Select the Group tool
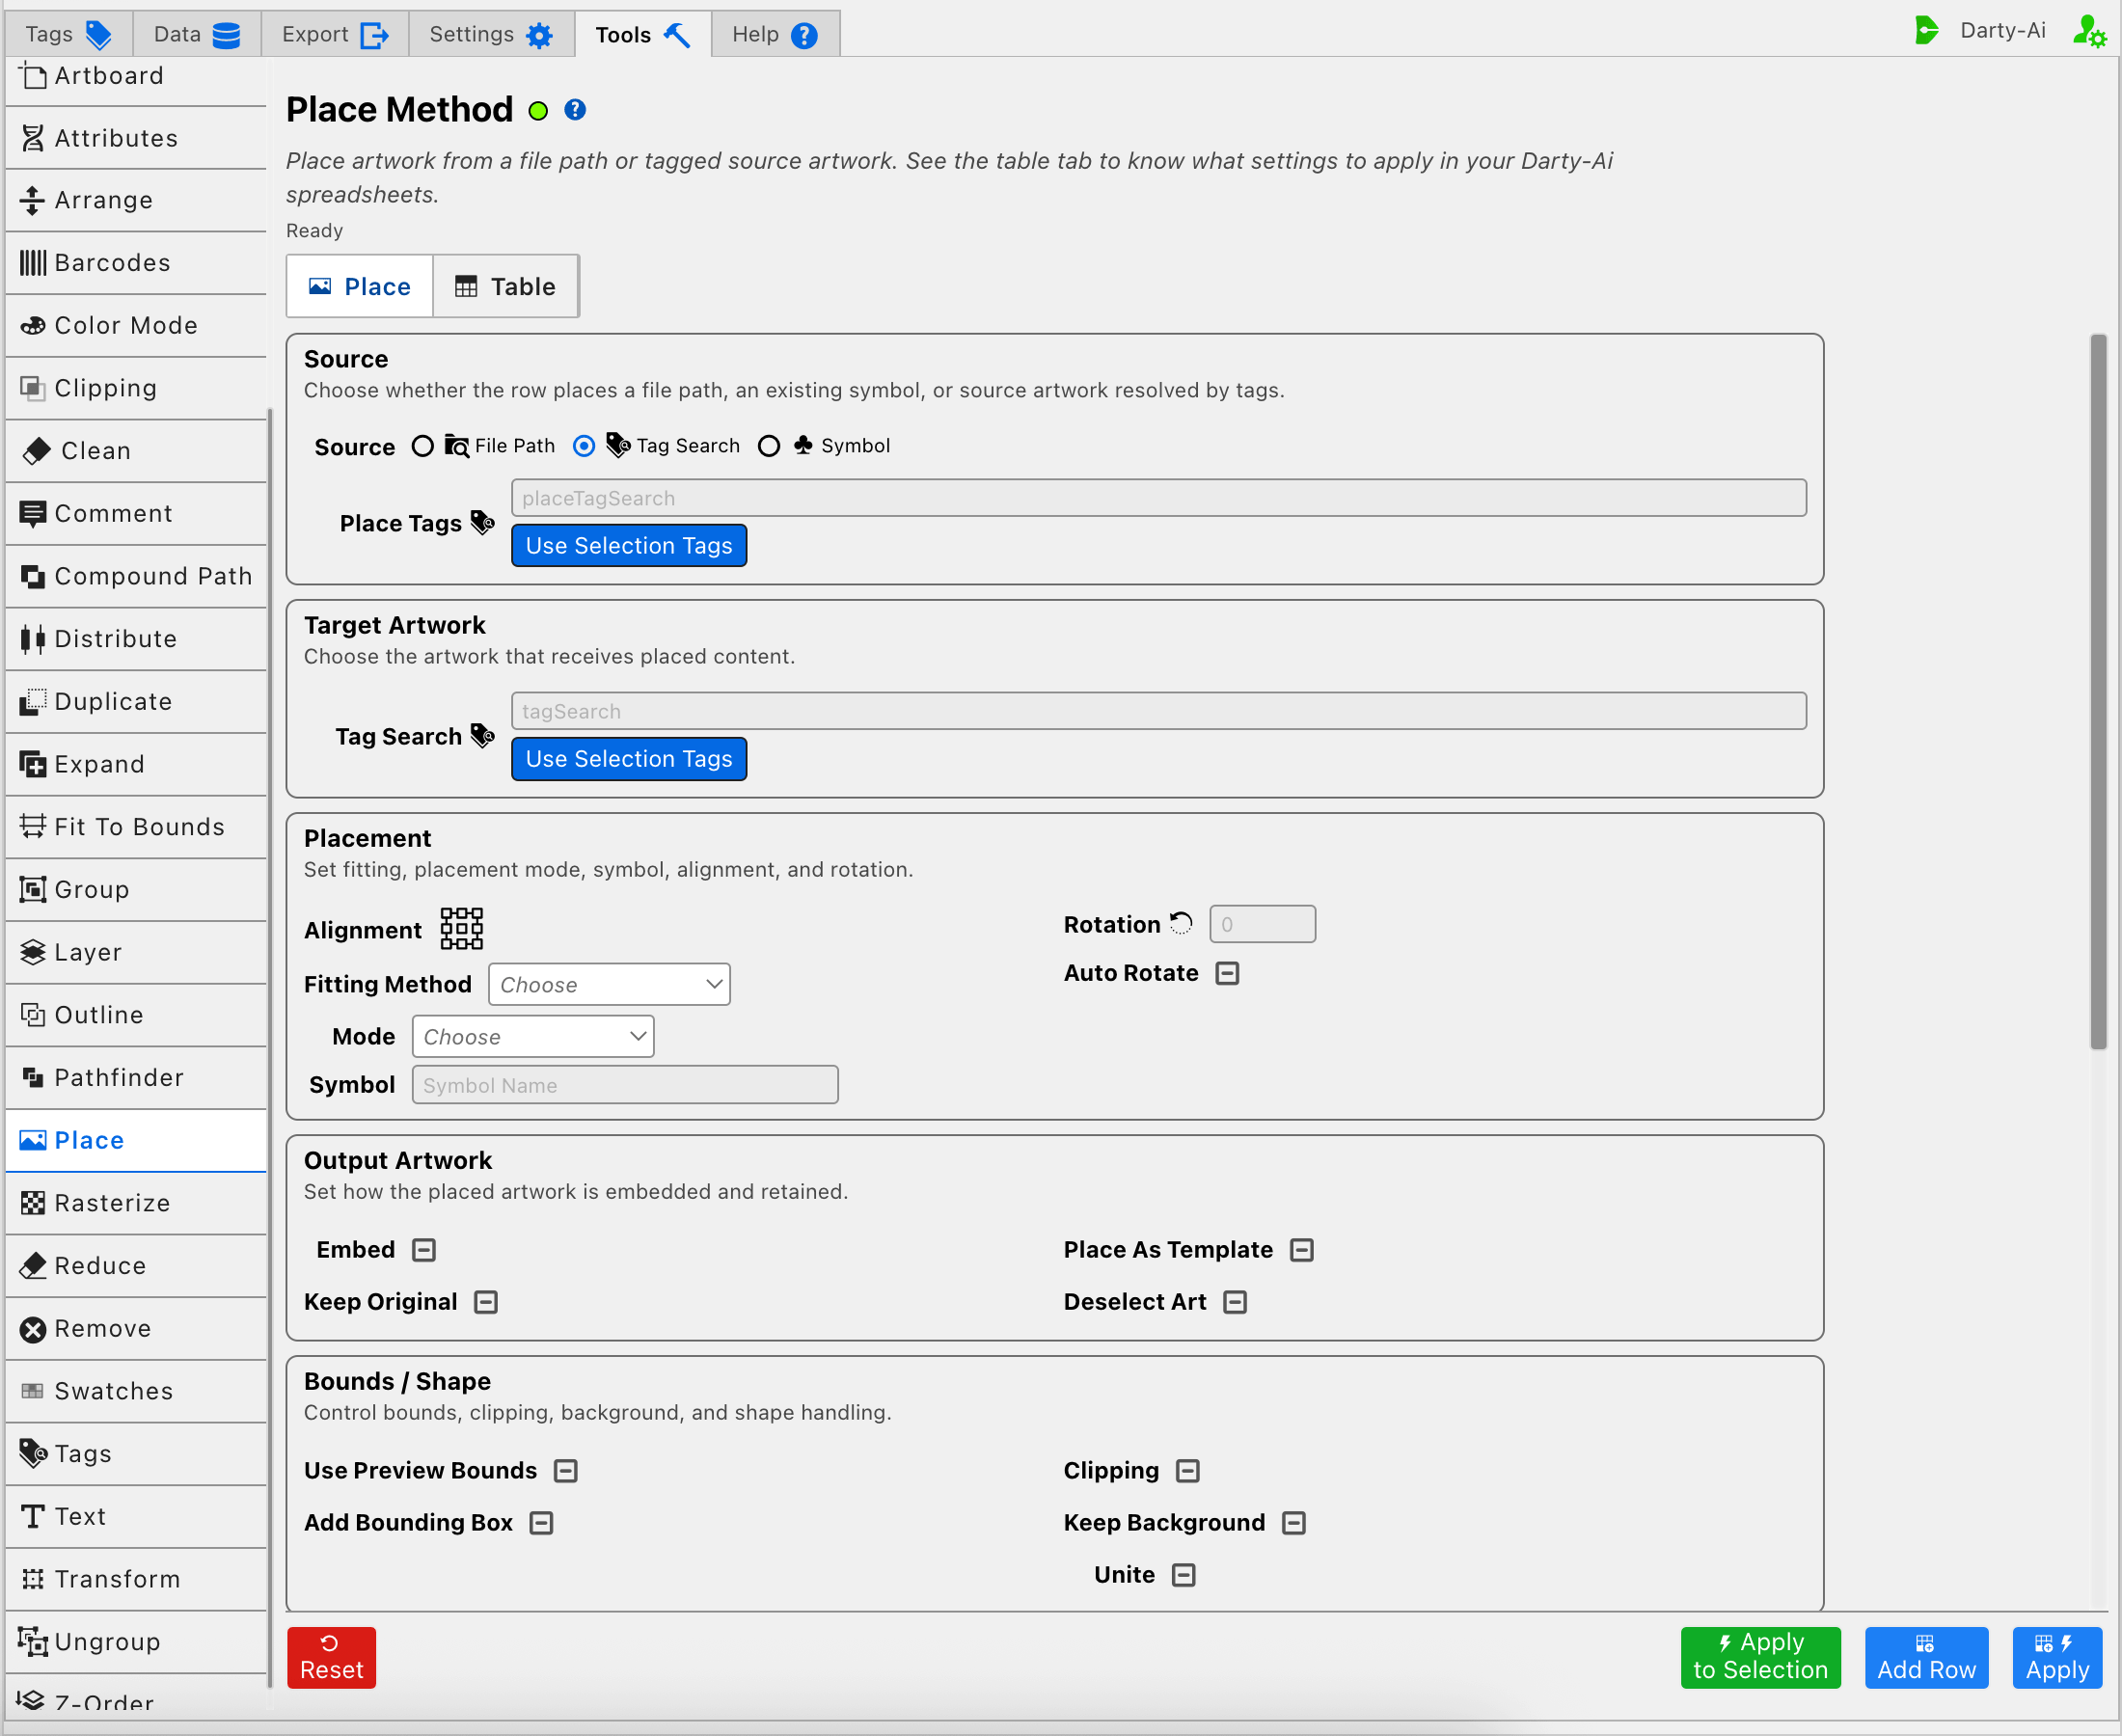The width and height of the screenshot is (2122, 1736). pyautogui.click(x=136, y=889)
